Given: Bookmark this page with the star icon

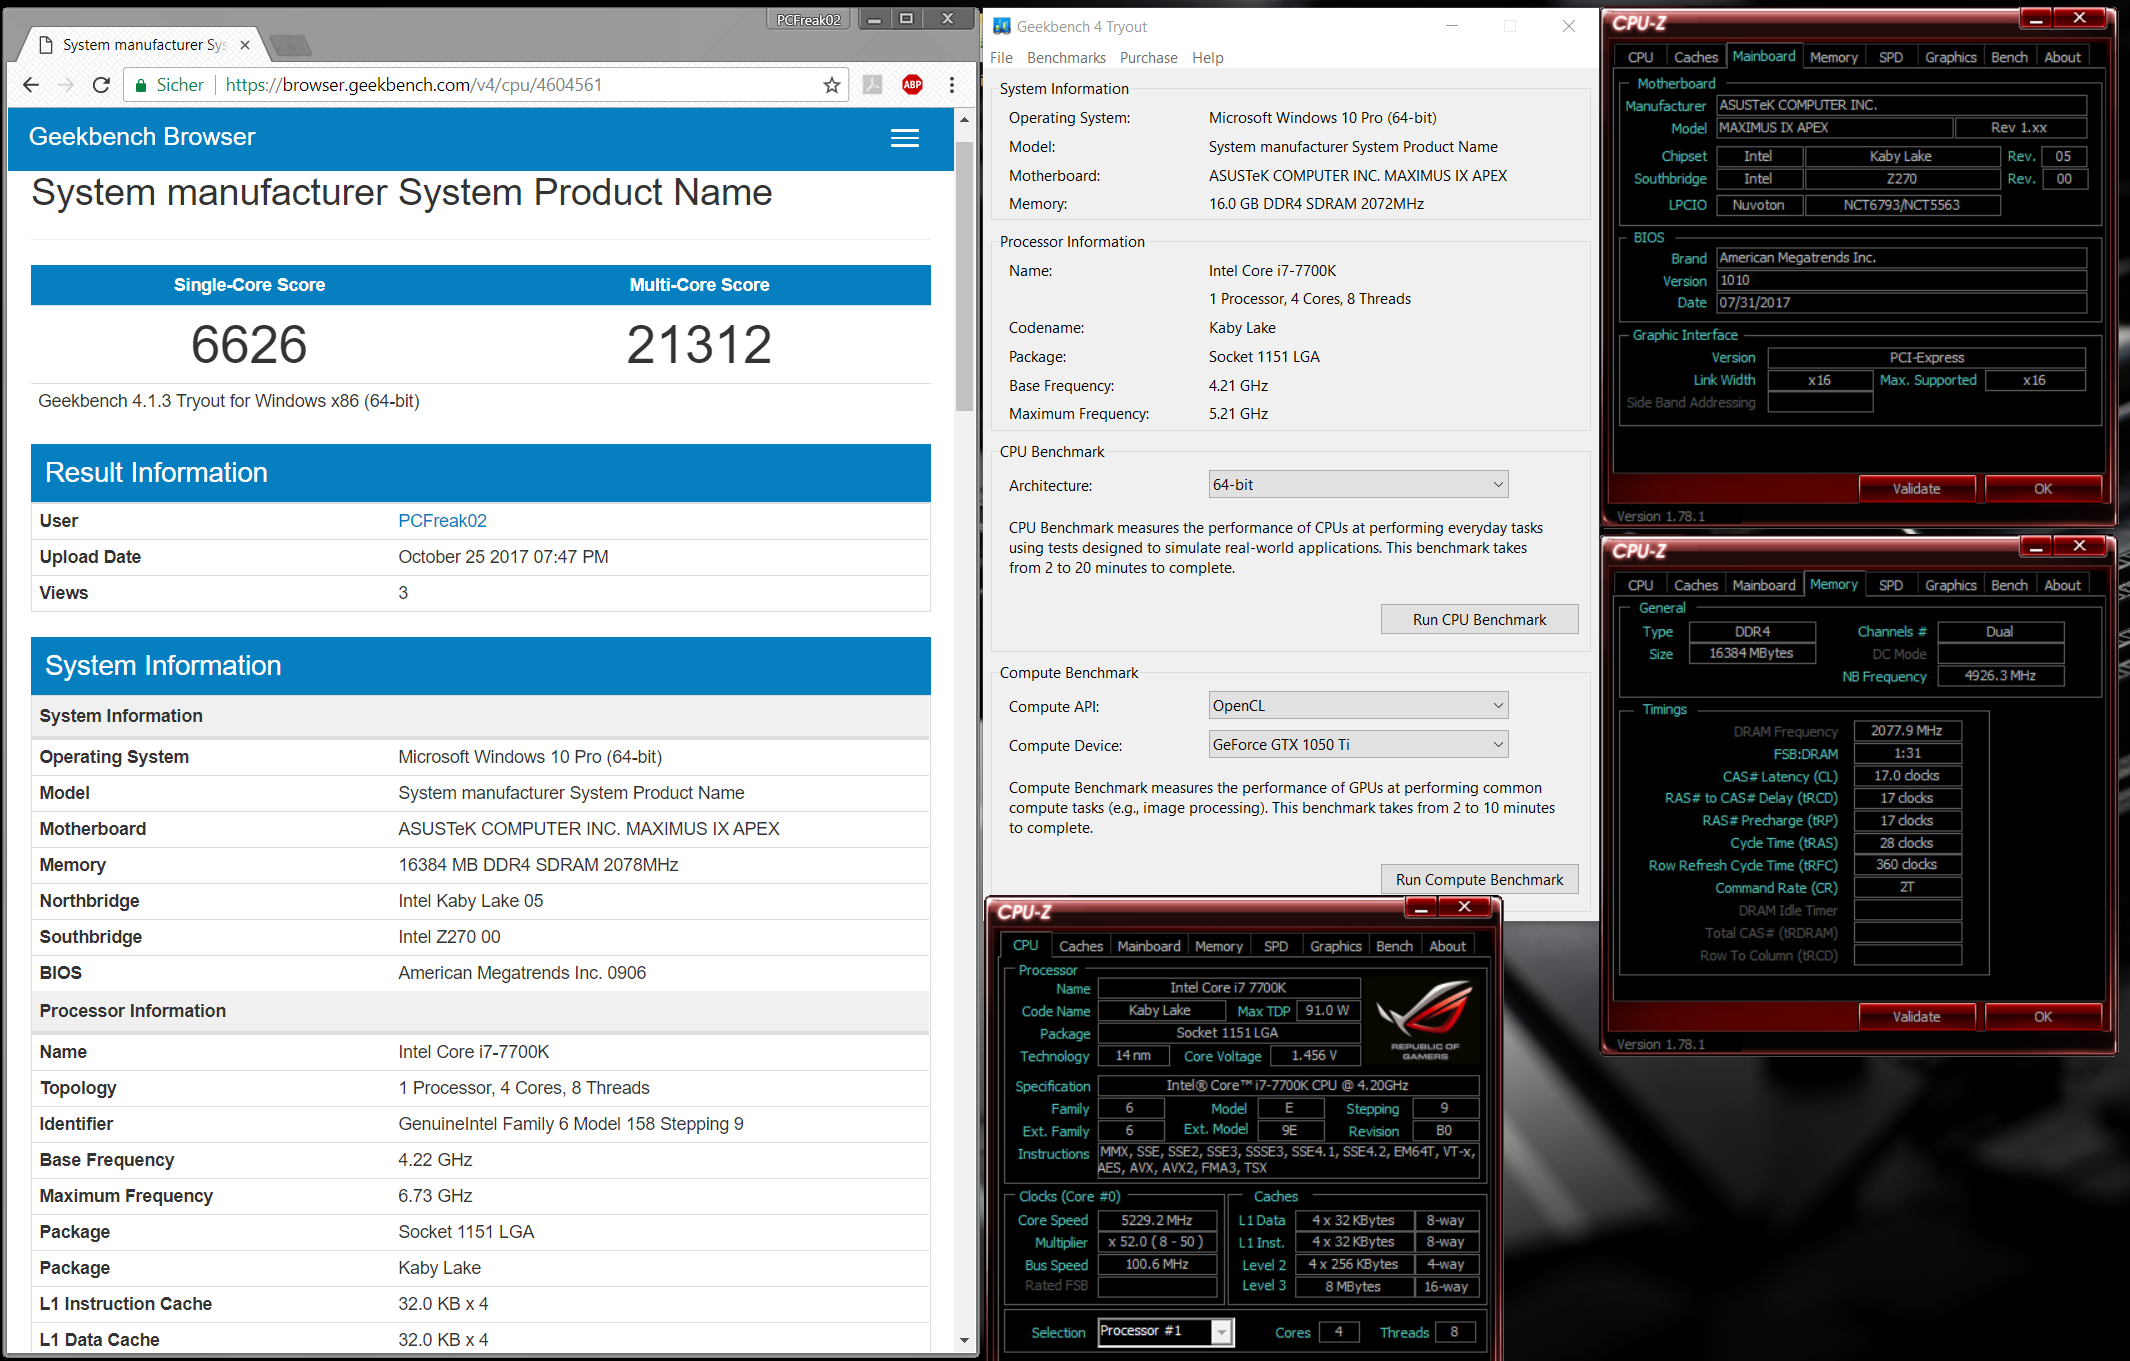Looking at the screenshot, I should coord(831,85).
